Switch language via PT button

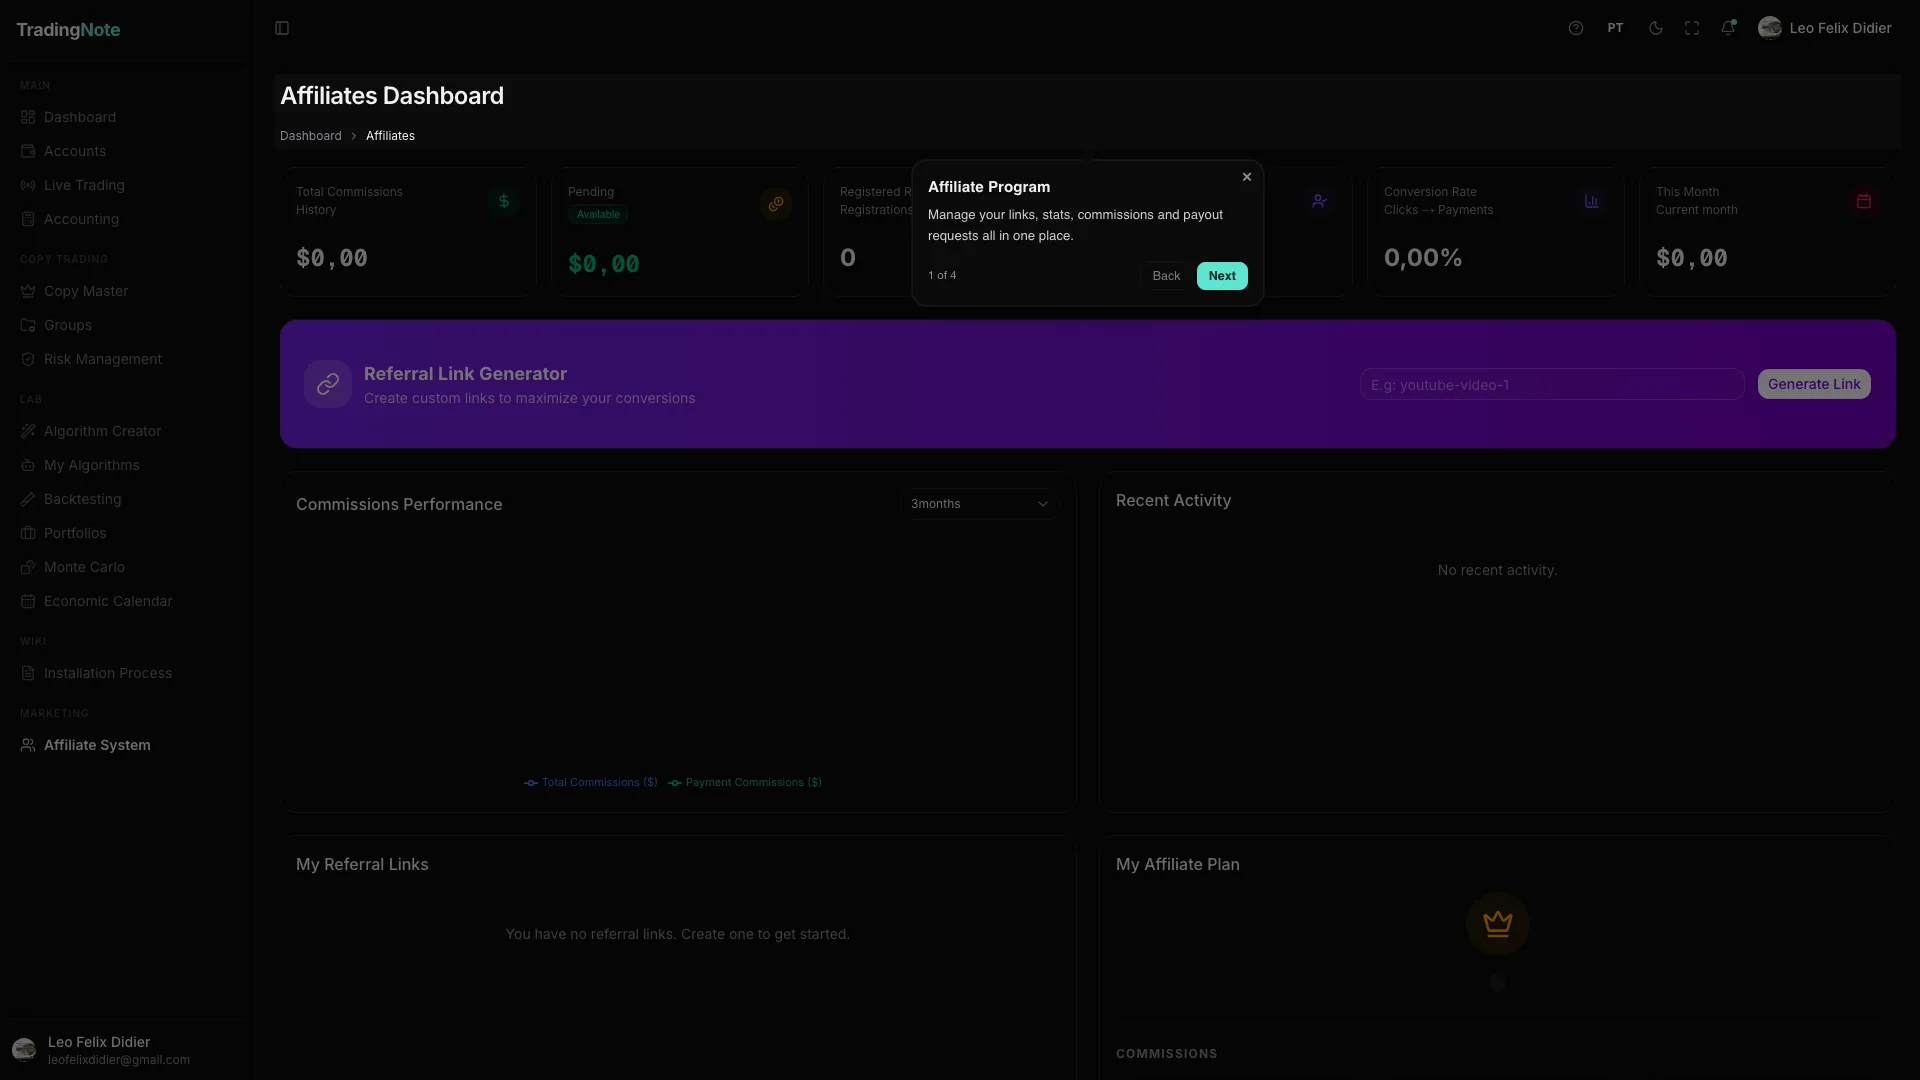[1615, 28]
